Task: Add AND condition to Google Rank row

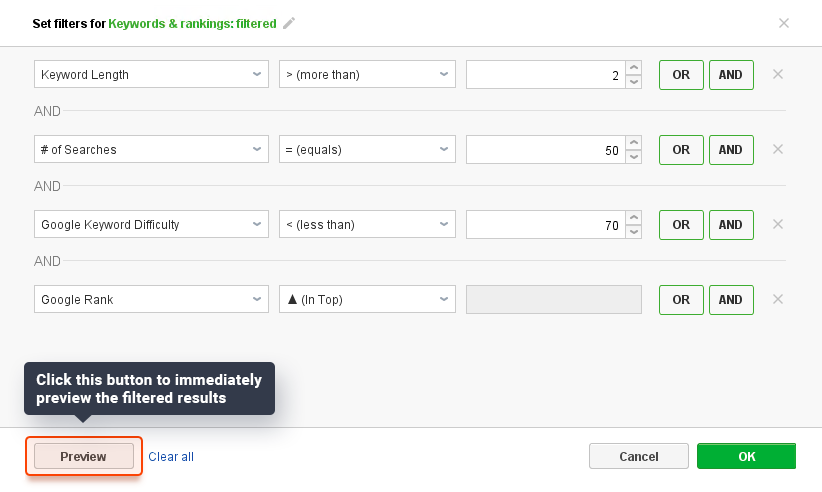Action: click(731, 300)
